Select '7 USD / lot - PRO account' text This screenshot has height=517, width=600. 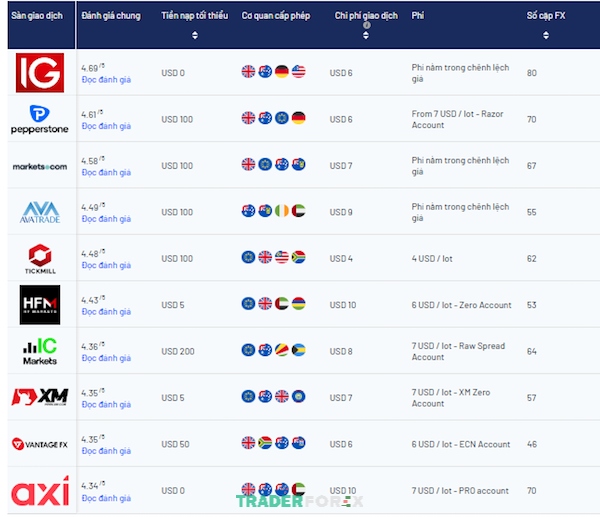[460, 491]
